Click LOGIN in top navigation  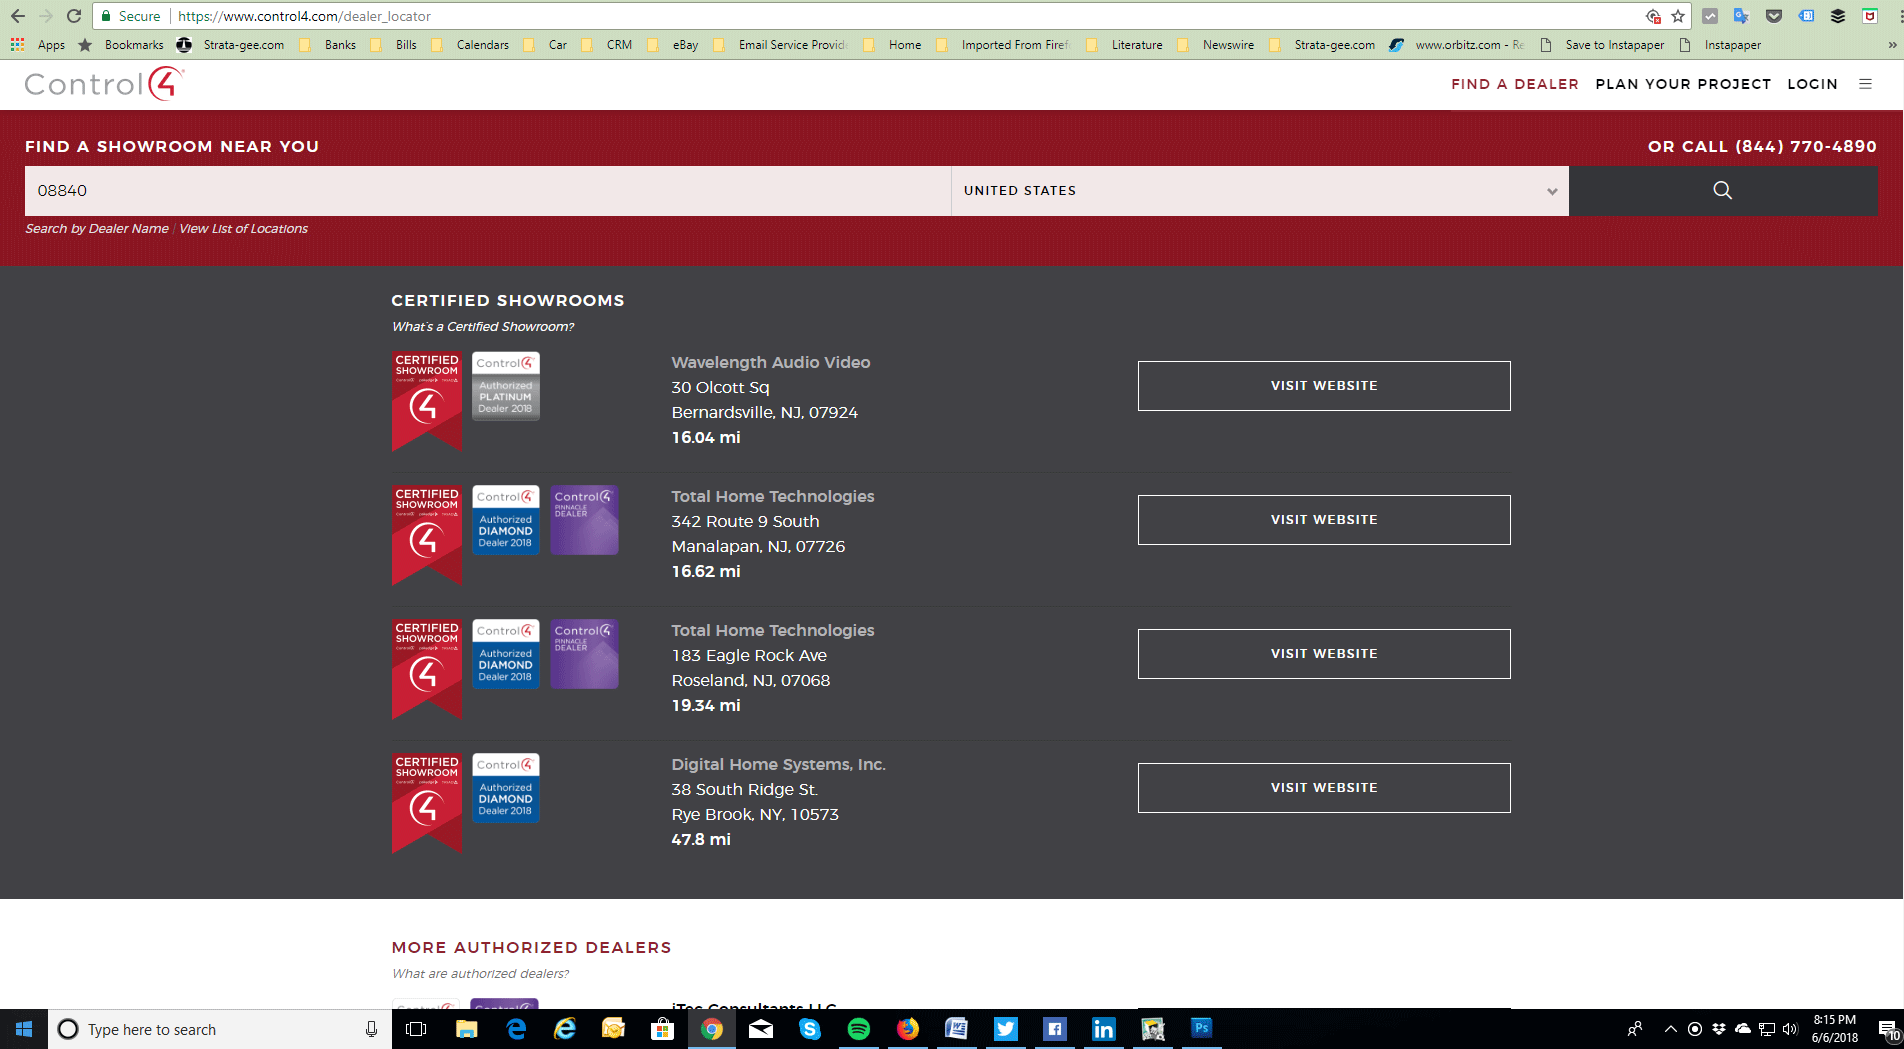1812,84
